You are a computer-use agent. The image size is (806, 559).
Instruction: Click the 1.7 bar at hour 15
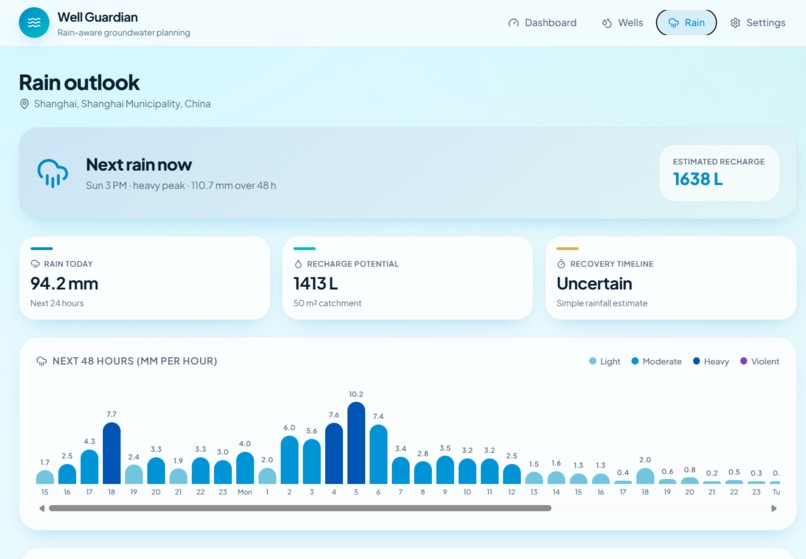45,477
